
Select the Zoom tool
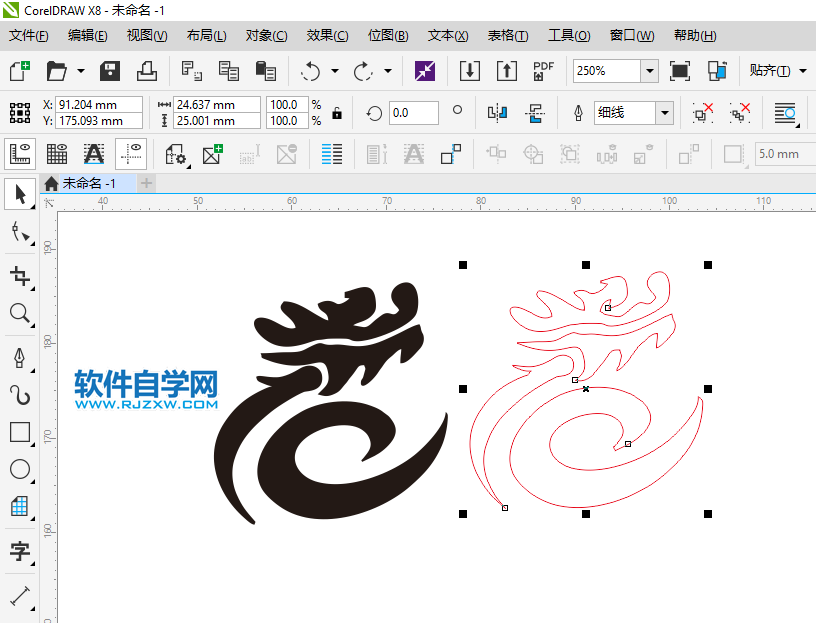19,314
